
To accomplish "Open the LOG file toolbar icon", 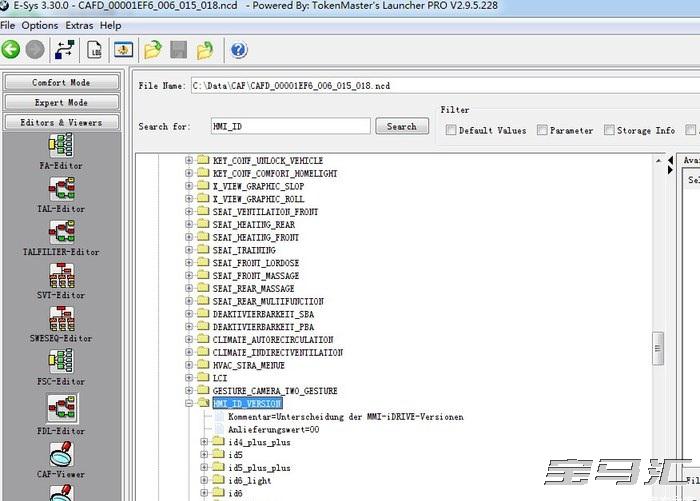I will pyautogui.click(x=94, y=50).
